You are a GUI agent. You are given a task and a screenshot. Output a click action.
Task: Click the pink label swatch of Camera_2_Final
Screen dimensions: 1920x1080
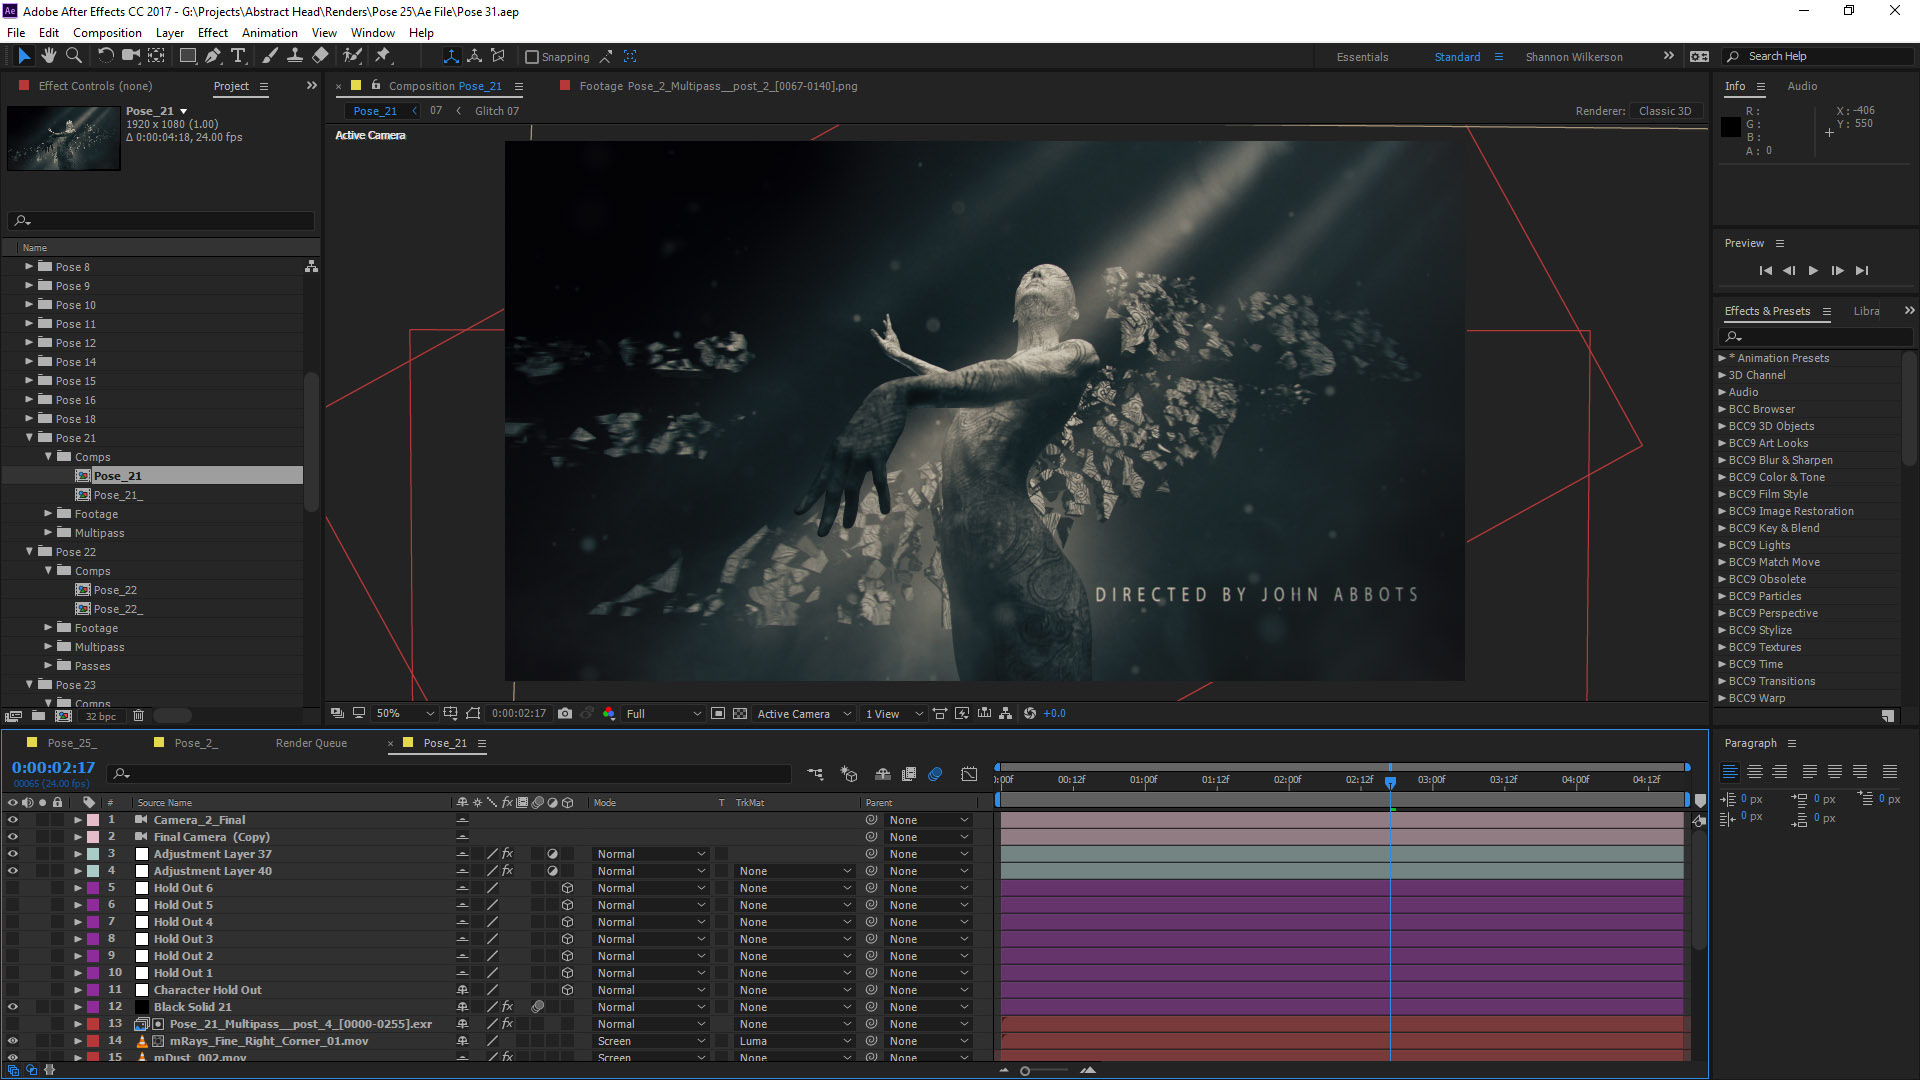coord(93,820)
